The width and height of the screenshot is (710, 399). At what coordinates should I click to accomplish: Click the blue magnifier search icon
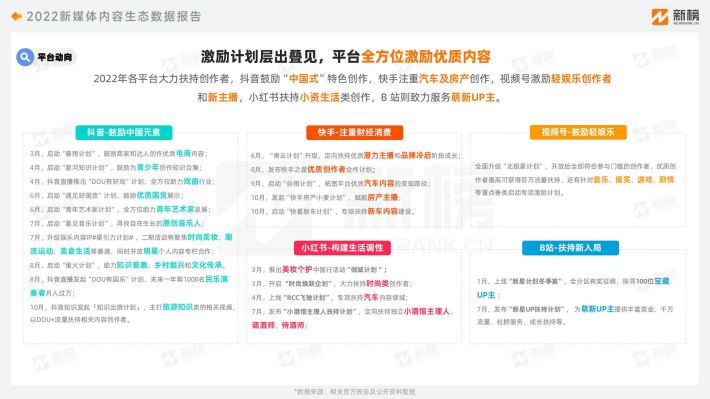click(x=25, y=57)
